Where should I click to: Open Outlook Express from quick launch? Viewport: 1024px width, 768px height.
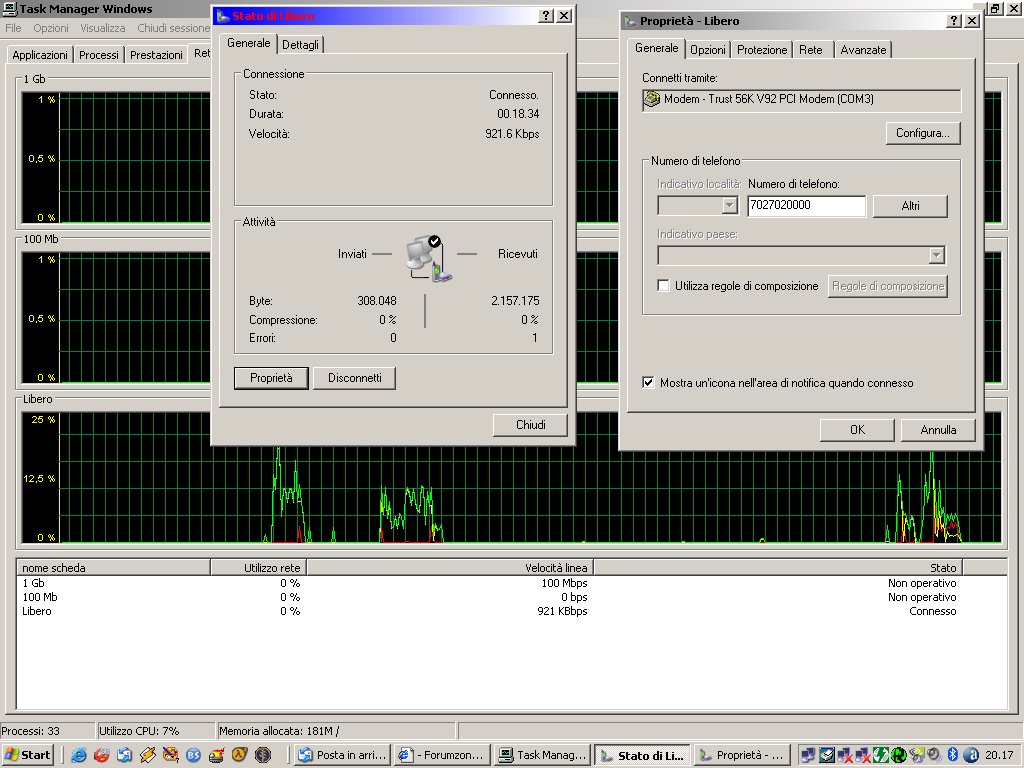pos(124,755)
